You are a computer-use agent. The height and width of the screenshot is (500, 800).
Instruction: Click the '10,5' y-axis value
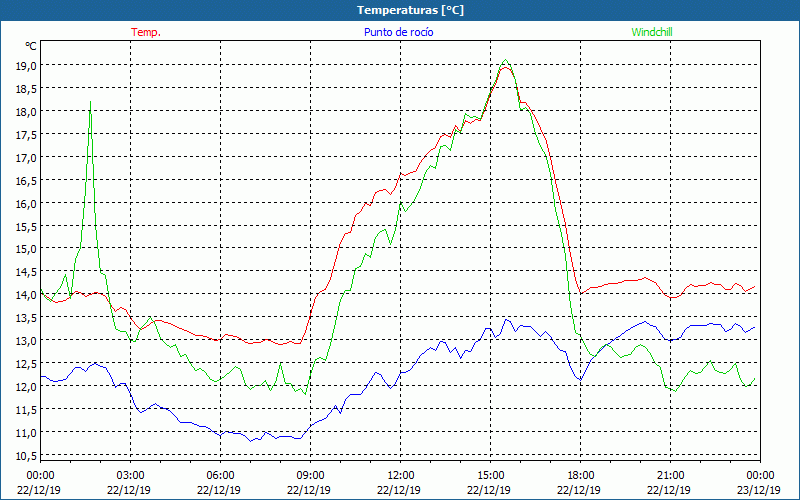click(x=26, y=455)
